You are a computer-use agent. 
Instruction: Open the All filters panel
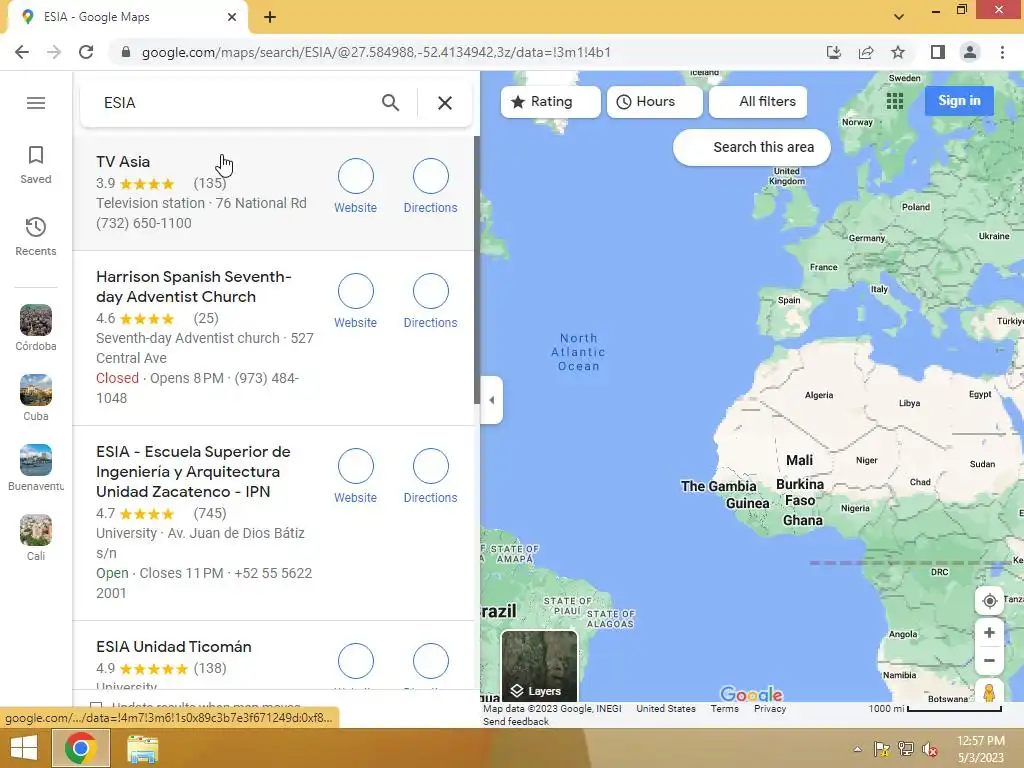pos(758,102)
